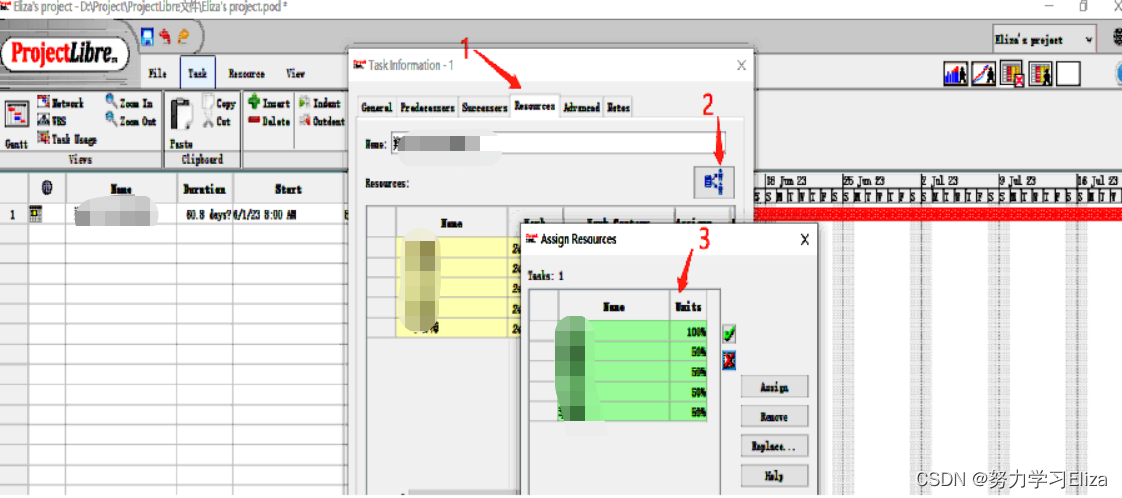Image resolution: width=1122 pixels, height=498 pixels.
Task: Open the Gantt view
Action: [x=16, y=123]
